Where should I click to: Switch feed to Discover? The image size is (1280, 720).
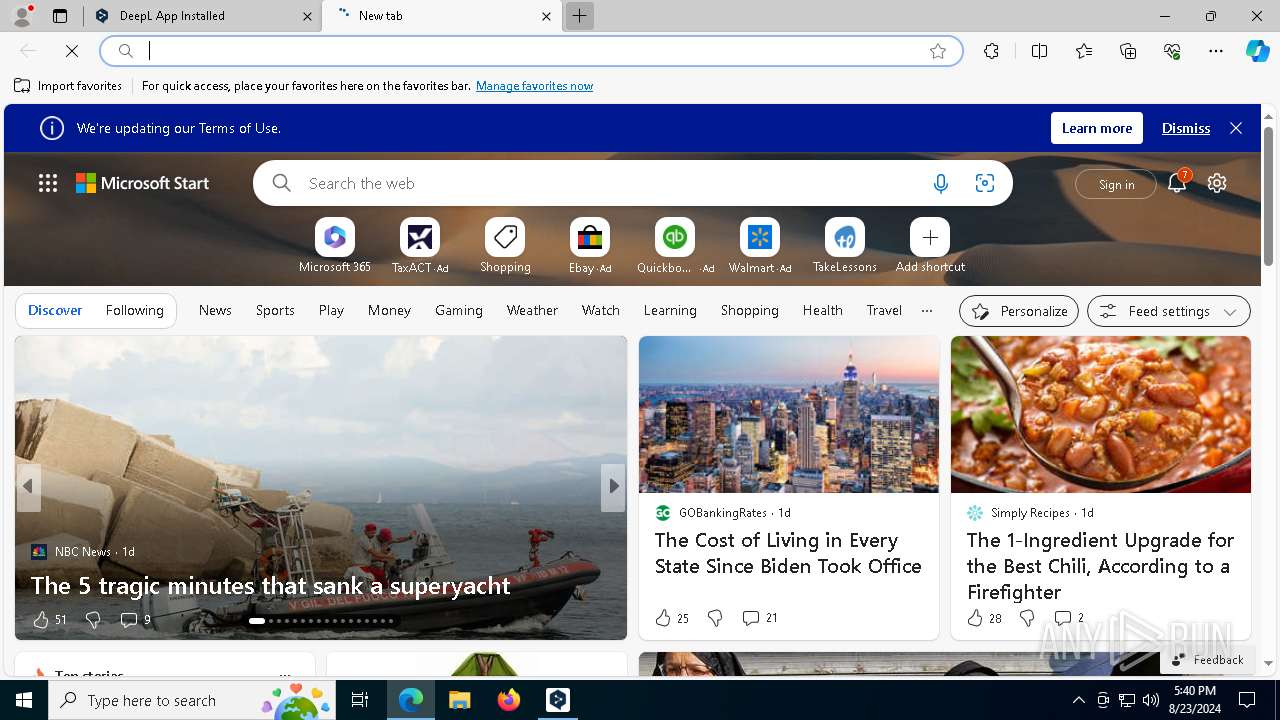[x=55, y=311]
